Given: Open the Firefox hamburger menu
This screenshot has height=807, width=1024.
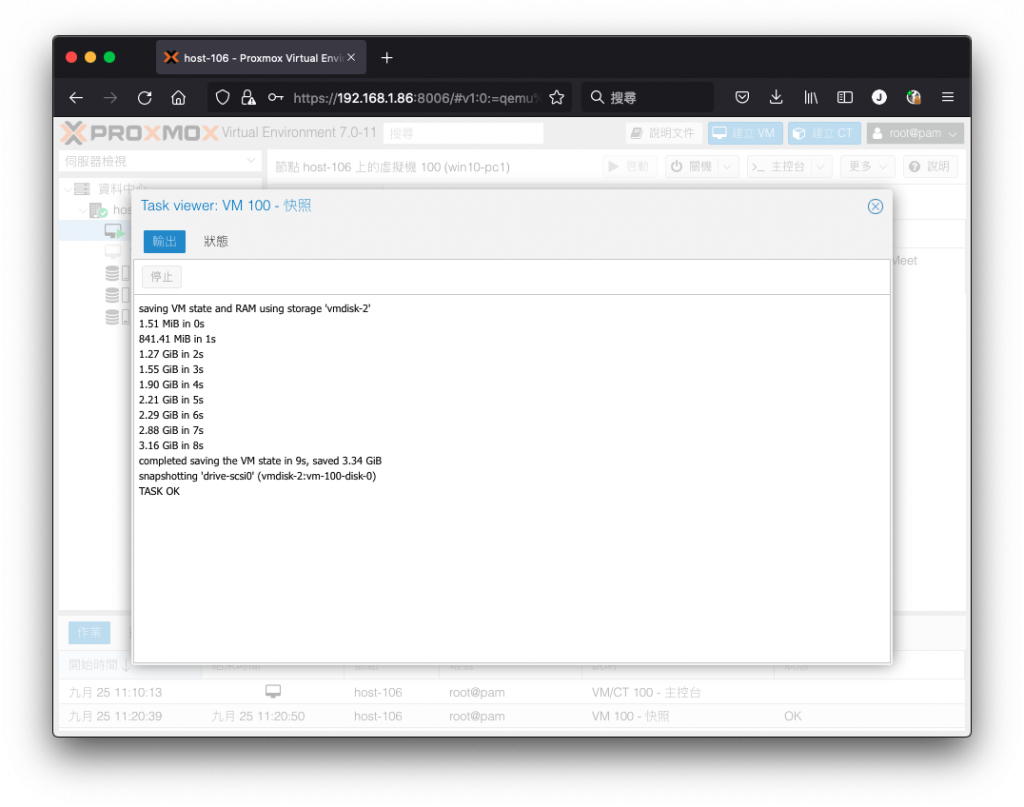Looking at the screenshot, I should 948,98.
